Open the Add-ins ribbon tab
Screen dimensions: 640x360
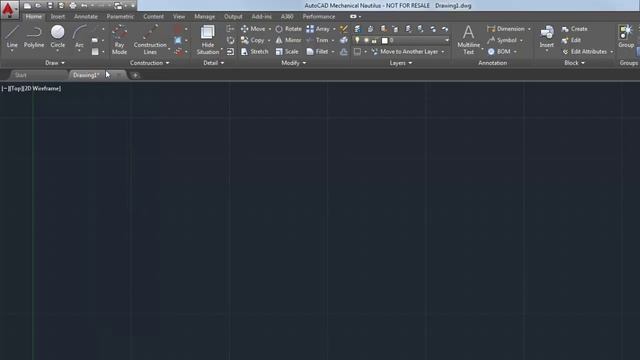coord(261,17)
